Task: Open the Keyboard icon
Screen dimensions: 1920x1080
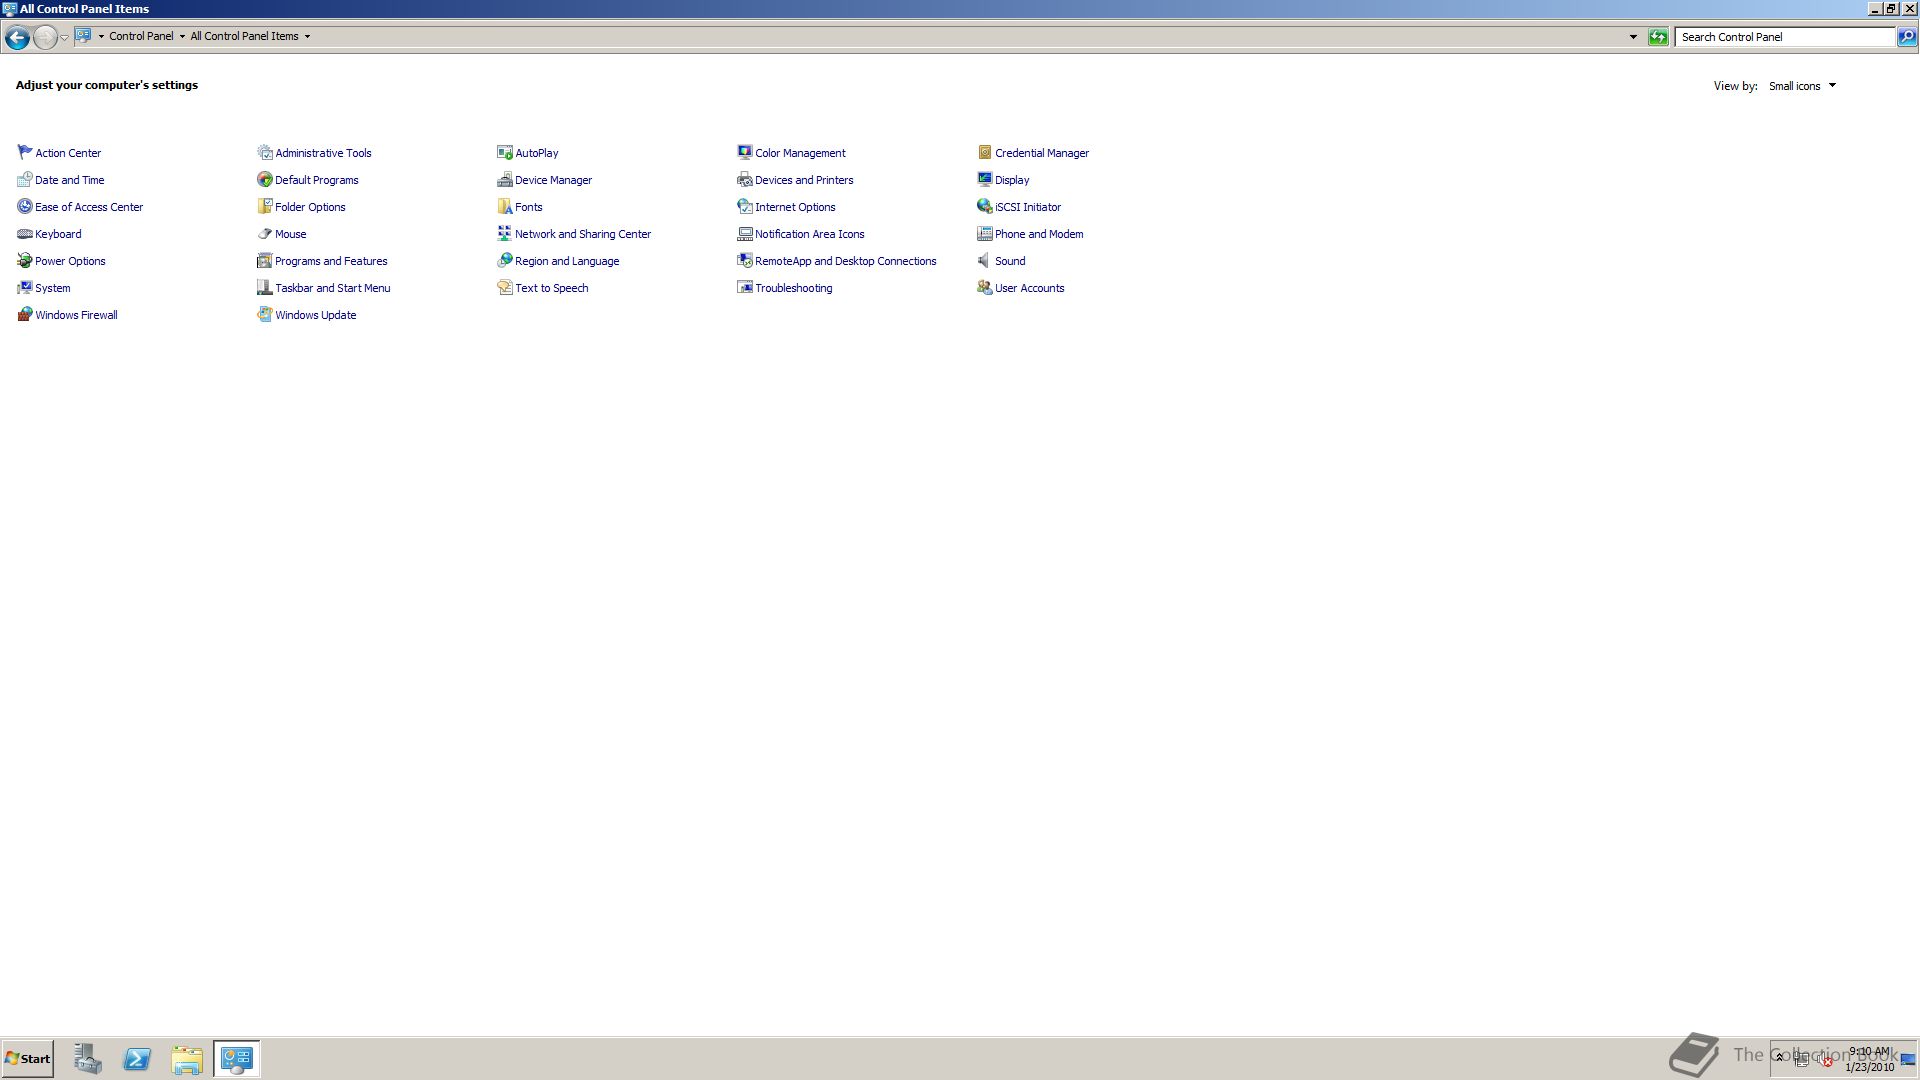Action: click(x=25, y=233)
